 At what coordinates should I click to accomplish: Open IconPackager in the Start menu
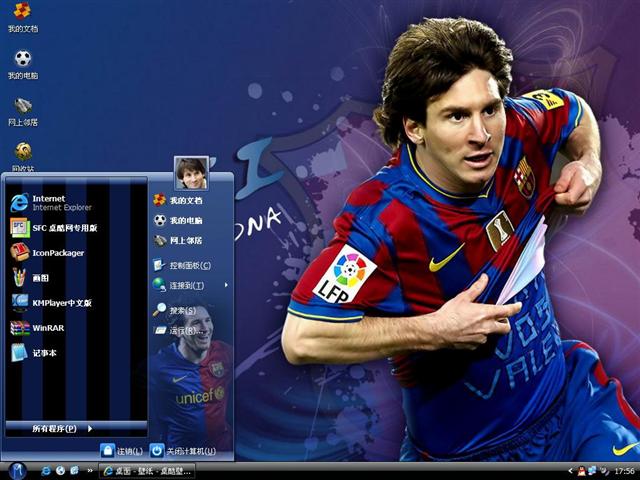(48, 253)
